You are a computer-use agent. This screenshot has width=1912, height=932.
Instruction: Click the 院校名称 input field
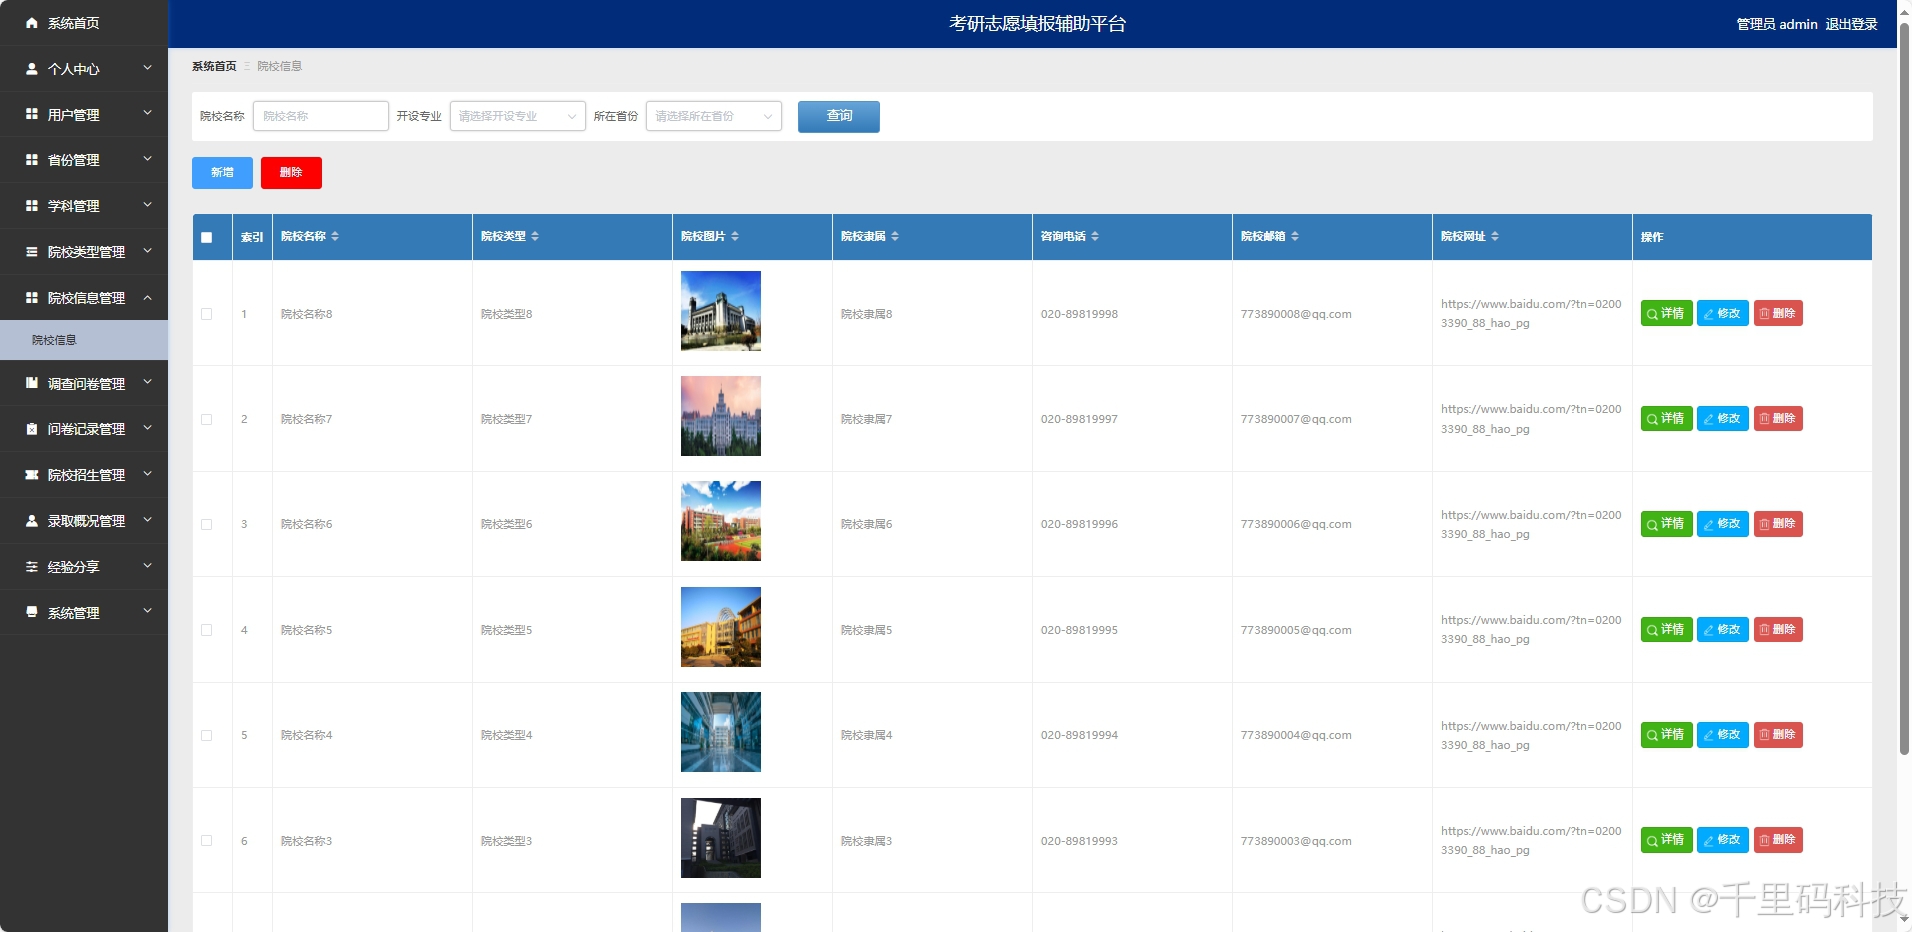tap(320, 116)
